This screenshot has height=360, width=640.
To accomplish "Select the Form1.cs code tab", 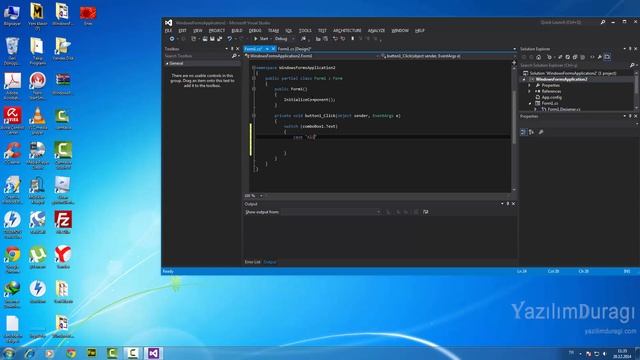I will tap(253, 49).
